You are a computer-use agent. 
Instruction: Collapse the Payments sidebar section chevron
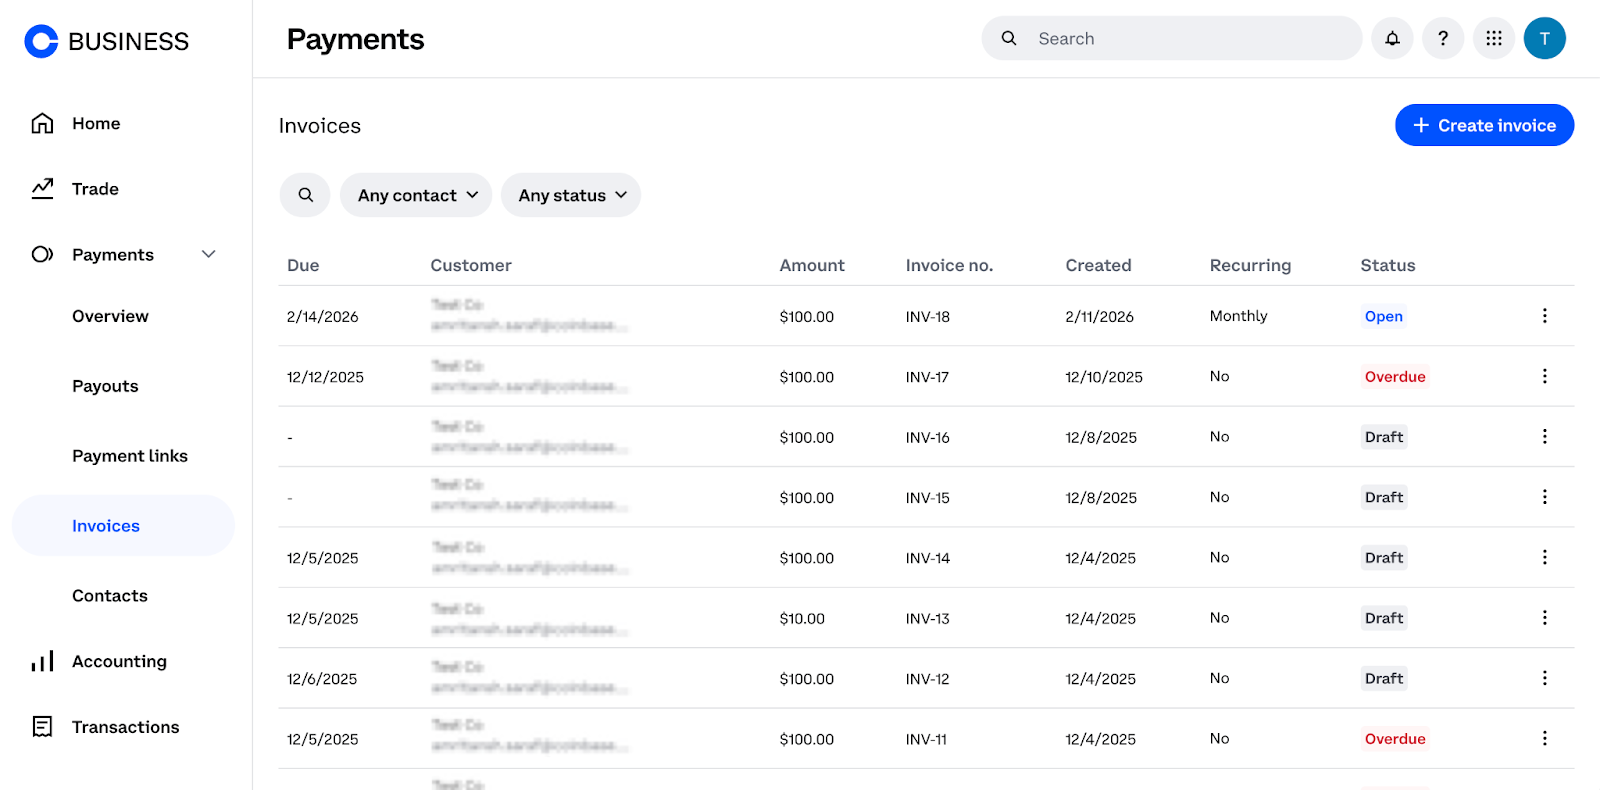pos(209,254)
